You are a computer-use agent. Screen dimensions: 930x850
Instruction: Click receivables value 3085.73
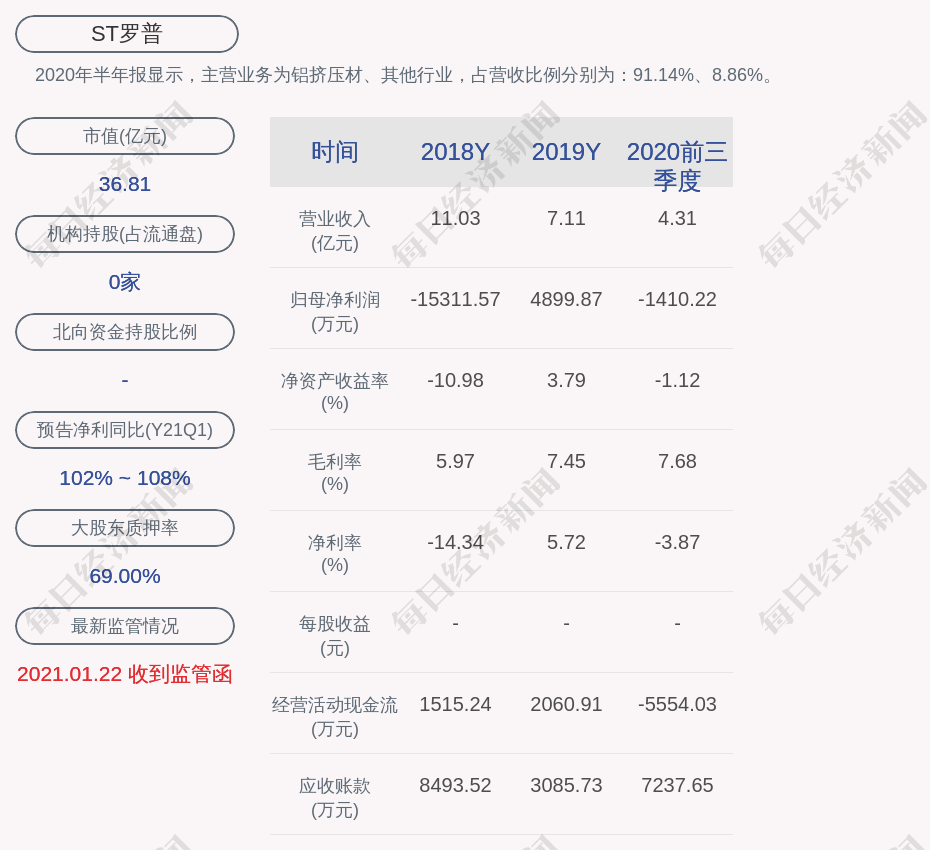click(x=566, y=785)
